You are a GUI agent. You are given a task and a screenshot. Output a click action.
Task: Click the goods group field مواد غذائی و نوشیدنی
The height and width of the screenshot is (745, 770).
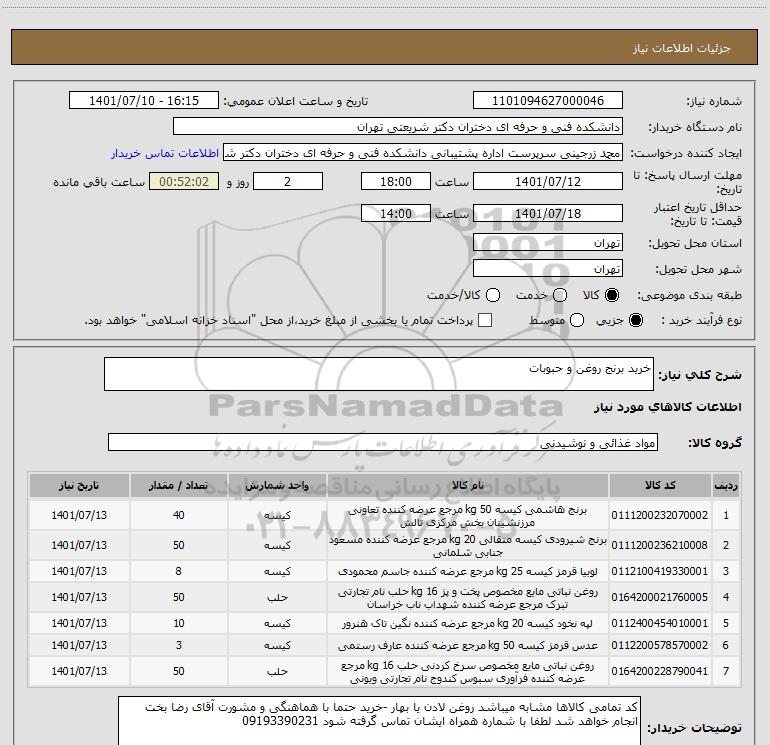click(x=383, y=442)
